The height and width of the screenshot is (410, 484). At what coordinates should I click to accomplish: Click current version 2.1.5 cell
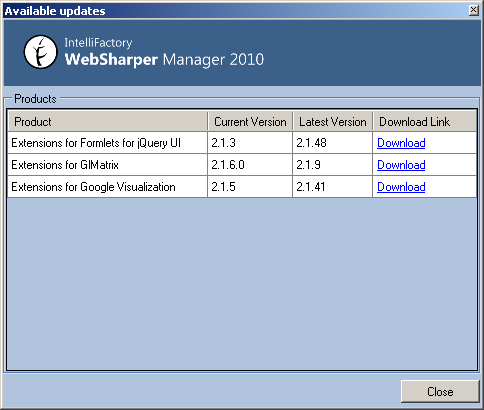click(250, 187)
